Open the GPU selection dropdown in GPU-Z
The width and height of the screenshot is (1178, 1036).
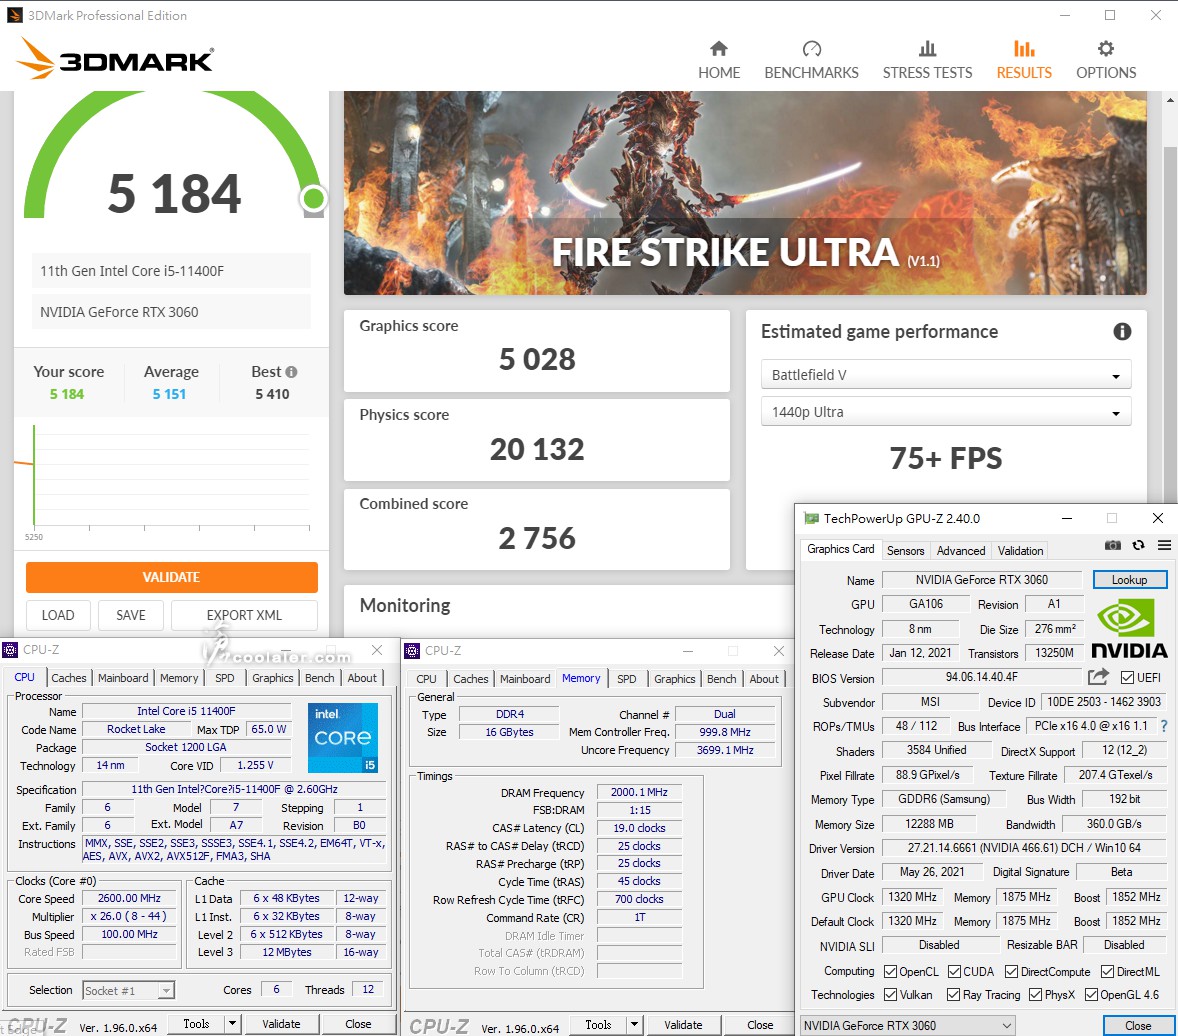[908, 1025]
